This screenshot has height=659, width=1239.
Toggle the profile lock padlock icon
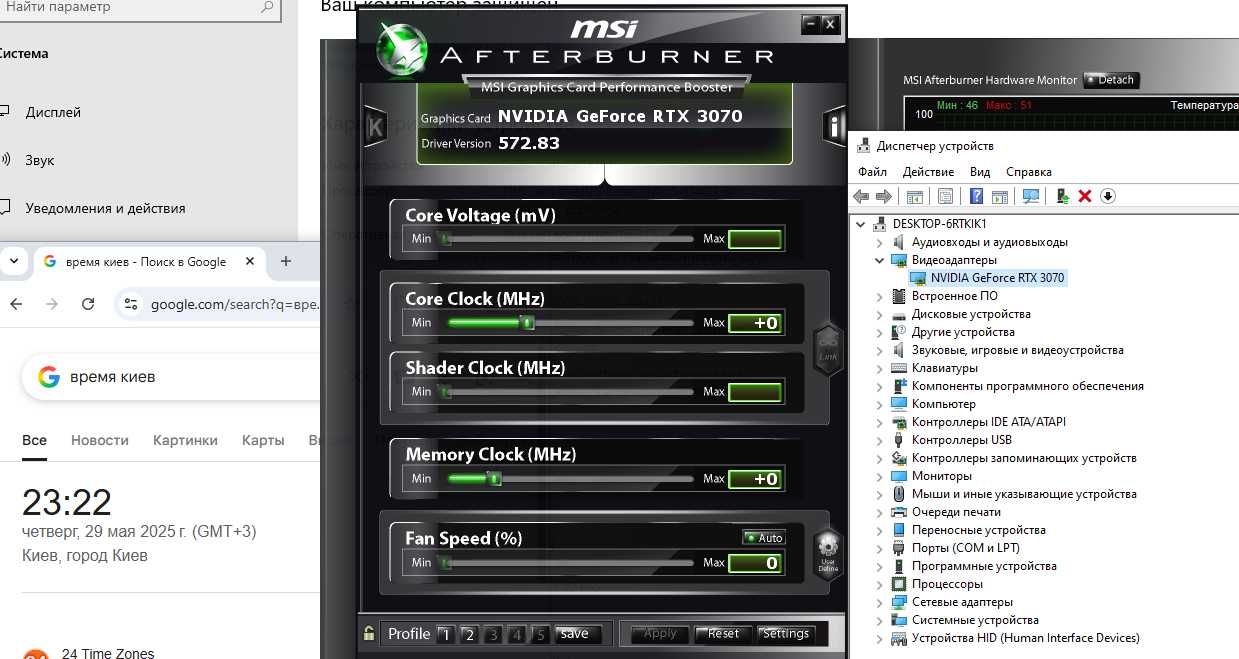coord(369,633)
